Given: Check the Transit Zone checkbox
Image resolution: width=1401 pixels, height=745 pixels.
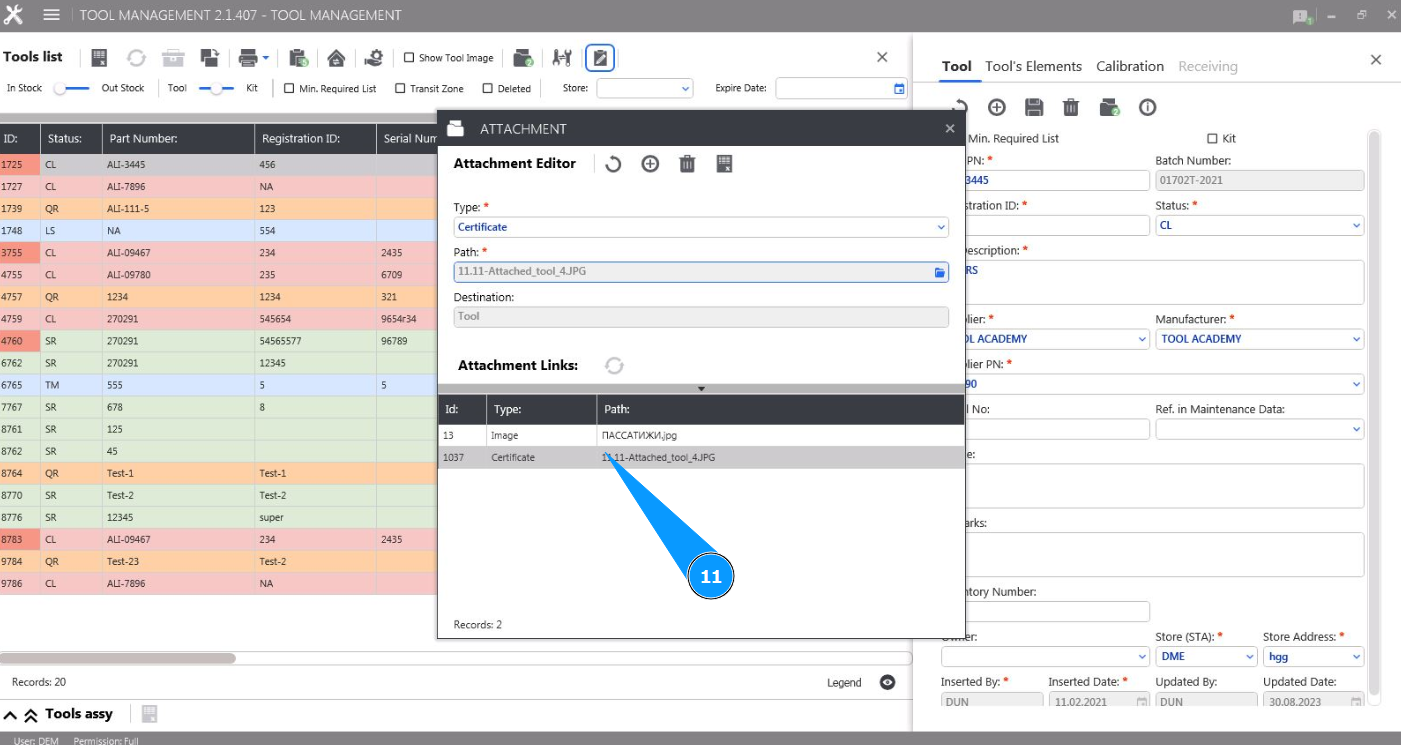Looking at the screenshot, I should coord(400,89).
